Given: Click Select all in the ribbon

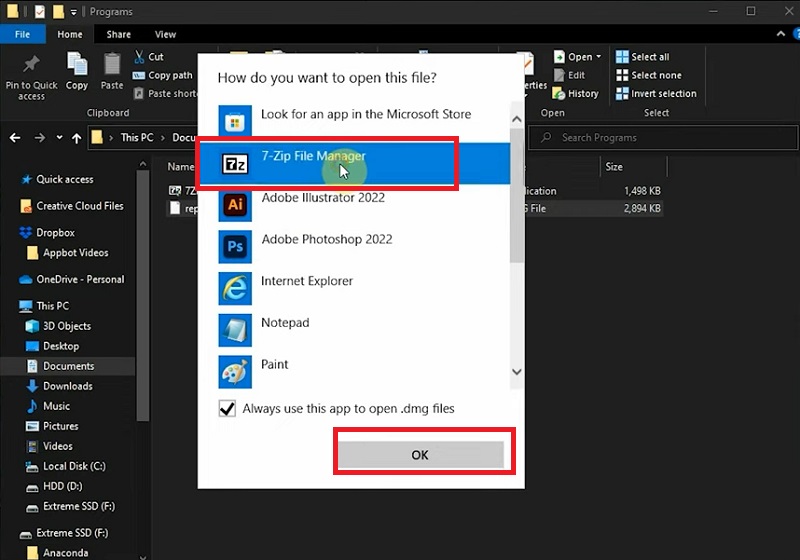Looking at the screenshot, I should pos(643,57).
